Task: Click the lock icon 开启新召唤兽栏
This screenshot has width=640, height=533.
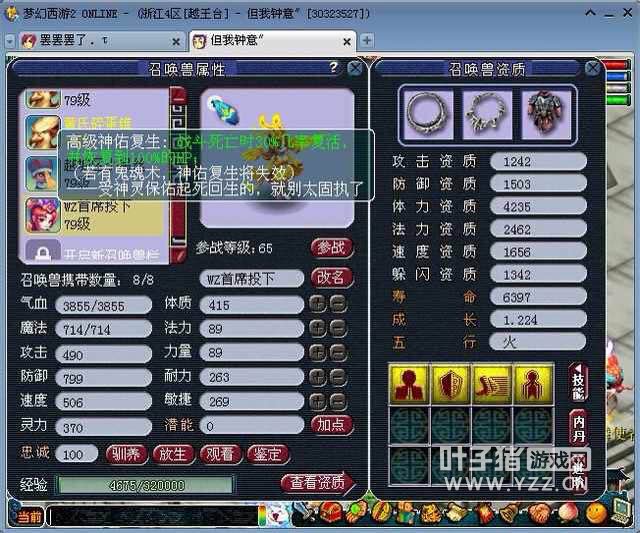Action: (x=43, y=253)
